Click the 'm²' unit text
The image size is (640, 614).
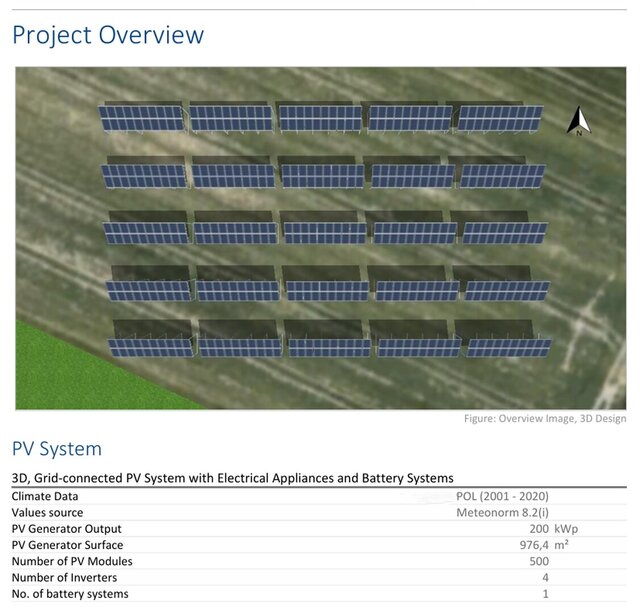pos(561,545)
